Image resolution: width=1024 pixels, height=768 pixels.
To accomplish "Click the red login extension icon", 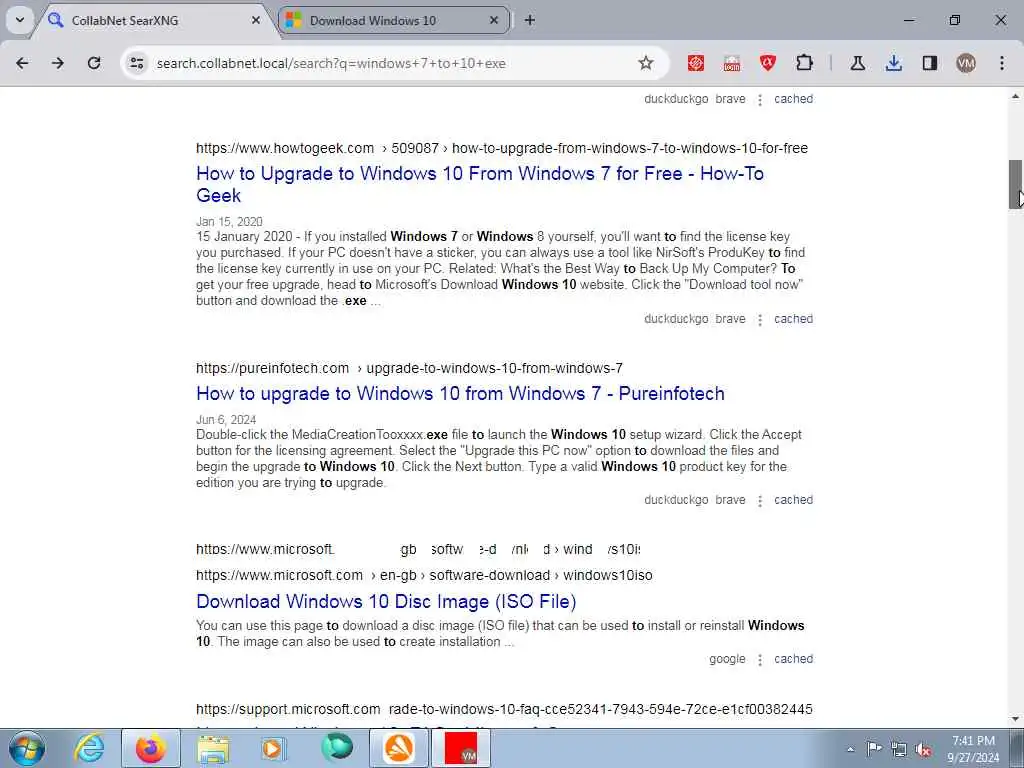I will click(x=732, y=63).
